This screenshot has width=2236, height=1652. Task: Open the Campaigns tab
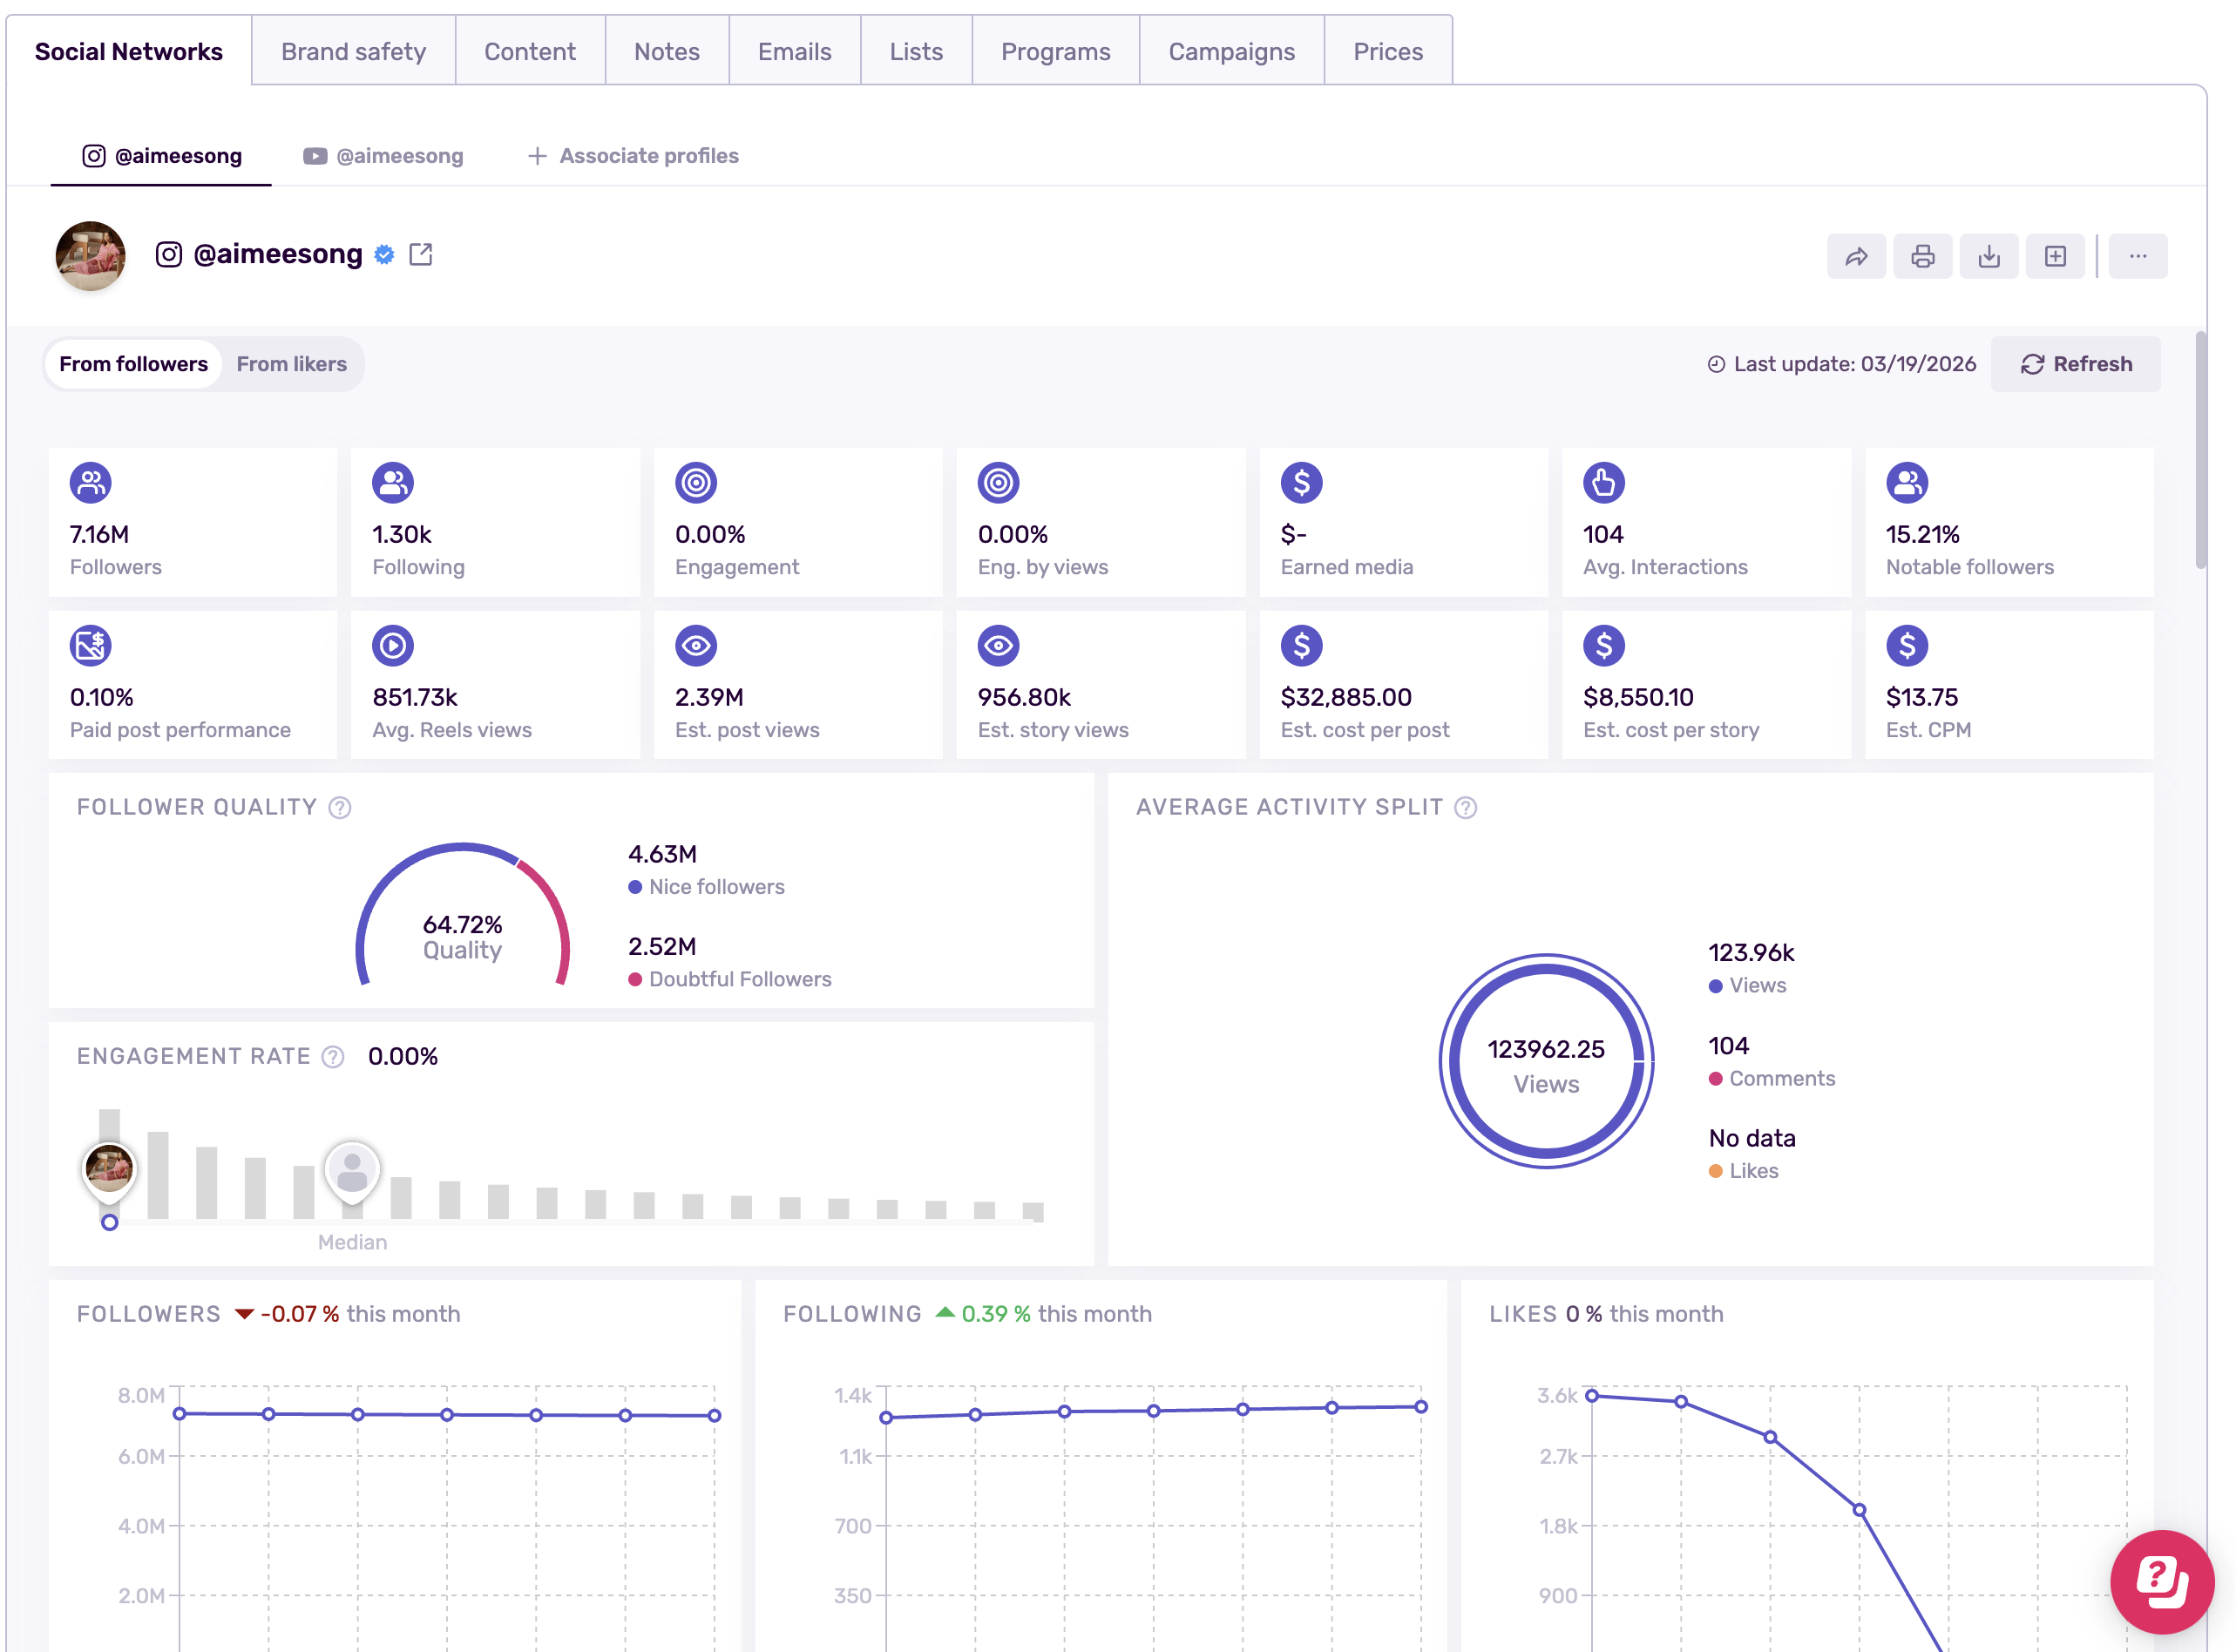pos(1231,51)
